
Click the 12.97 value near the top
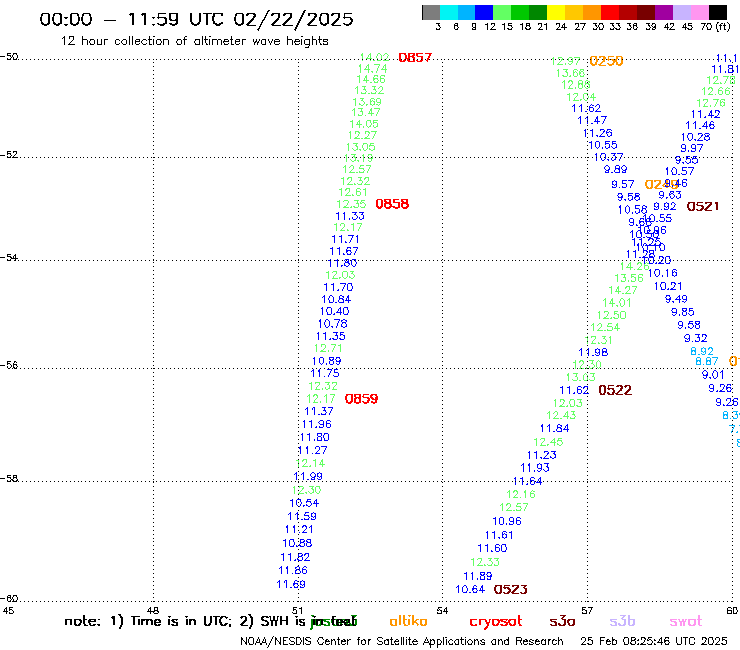(565, 61)
